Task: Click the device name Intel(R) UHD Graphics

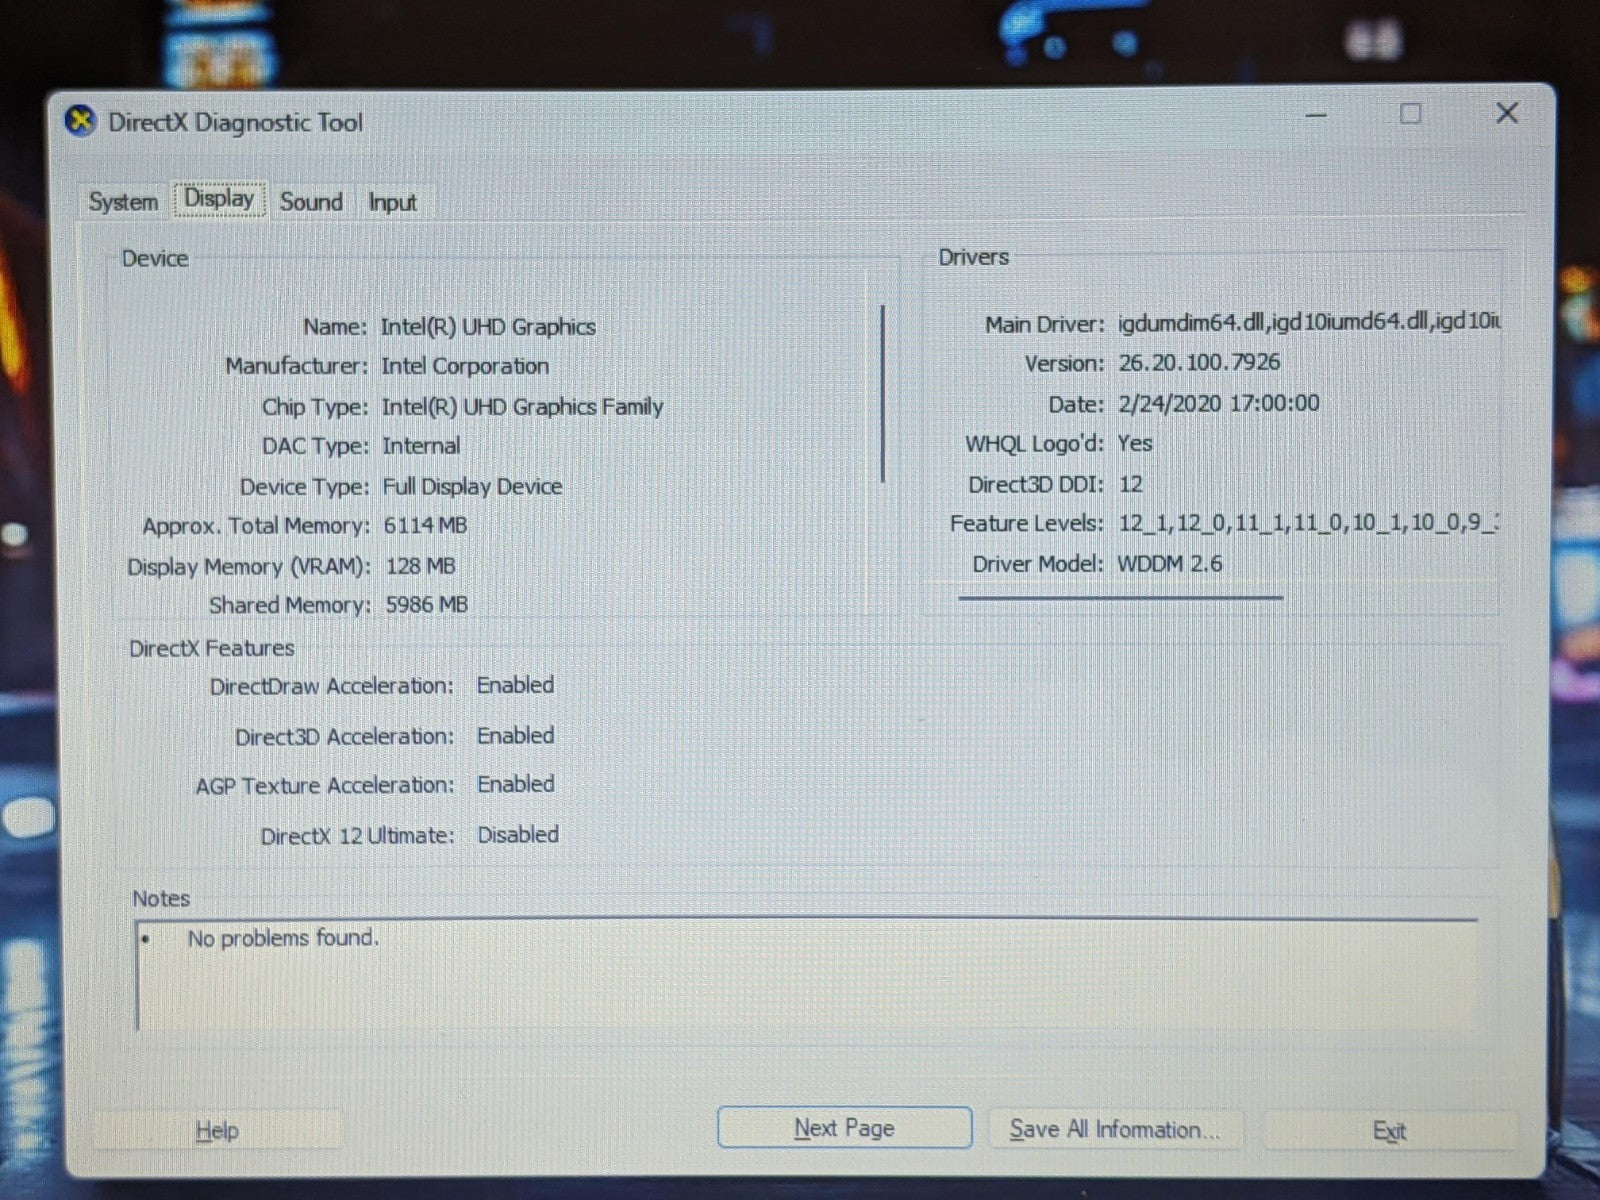Action: (x=488, y=327)
